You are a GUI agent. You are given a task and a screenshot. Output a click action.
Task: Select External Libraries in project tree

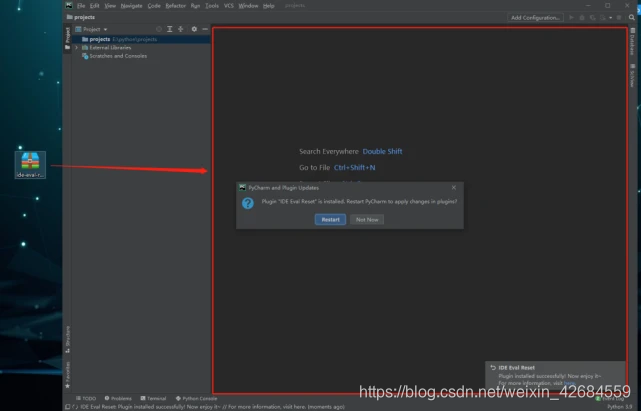pos(110,47)
